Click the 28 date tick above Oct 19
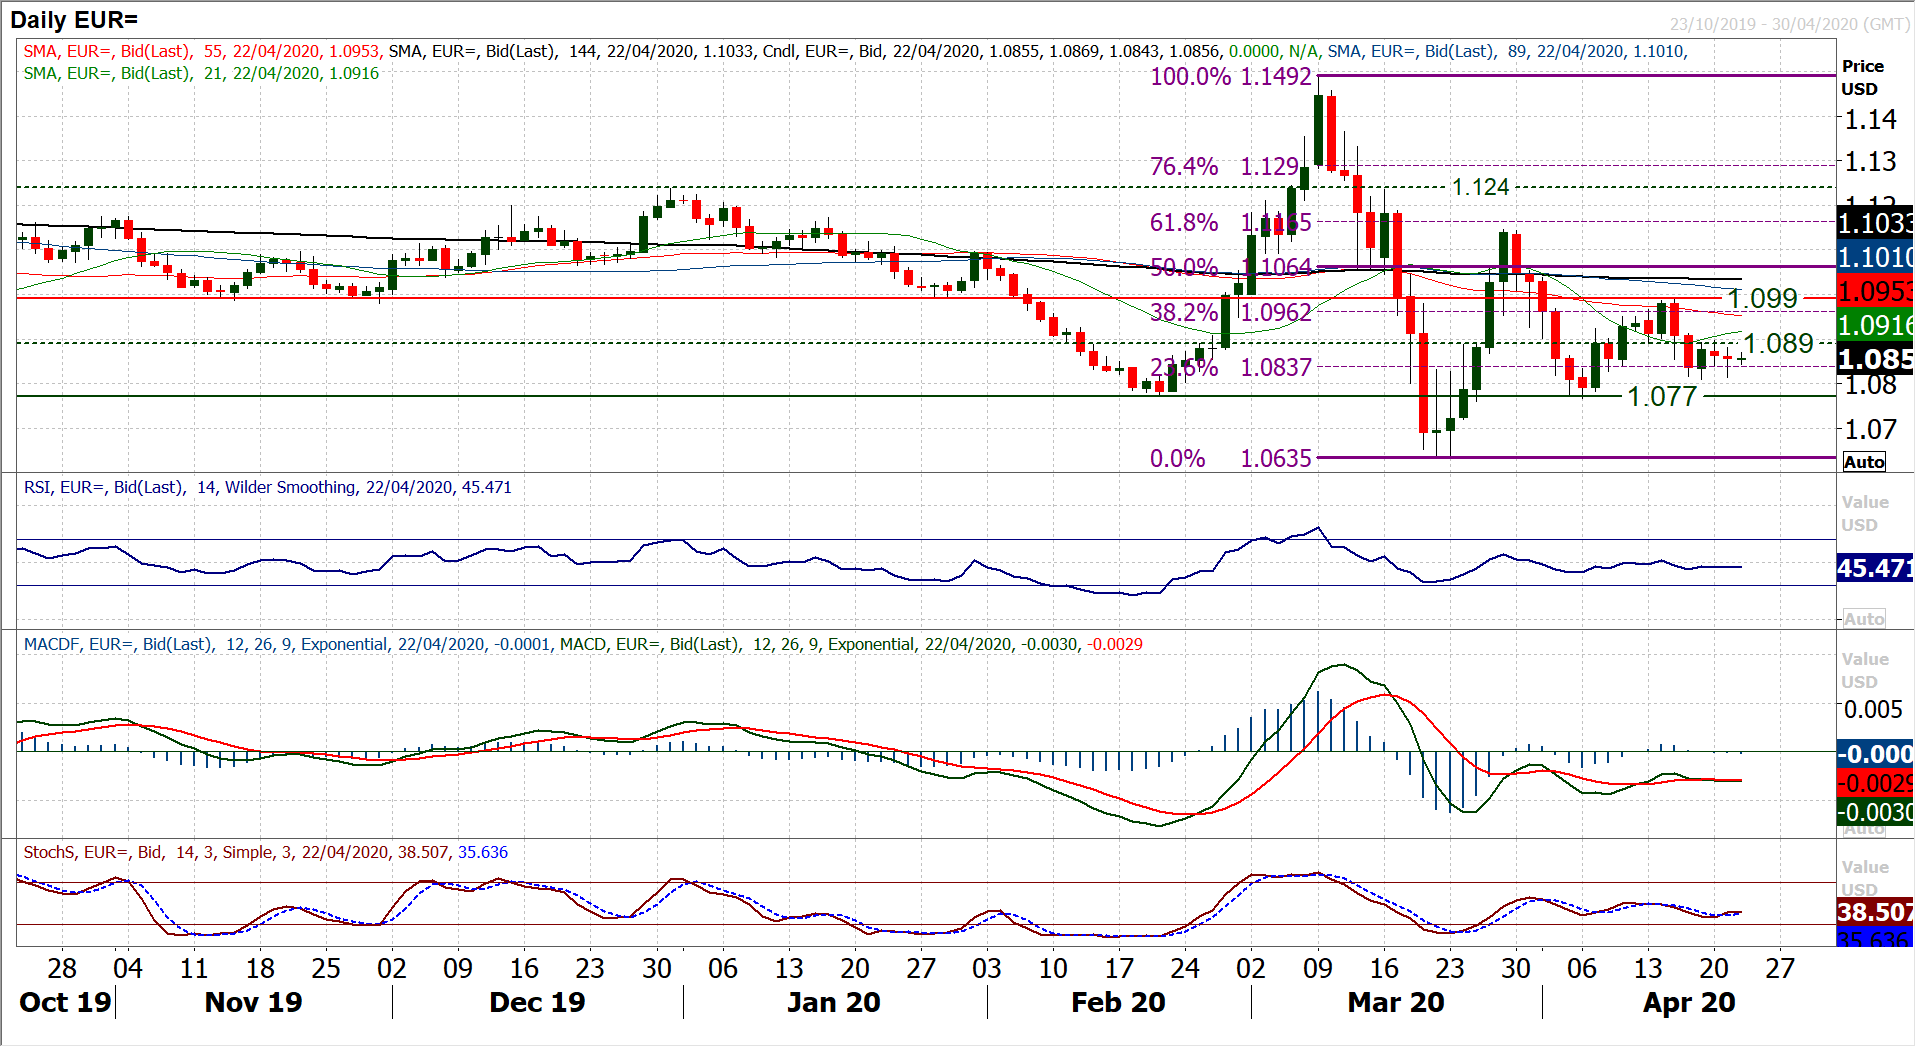This screenshot has height=1047, width=1916. pos(62,968)
